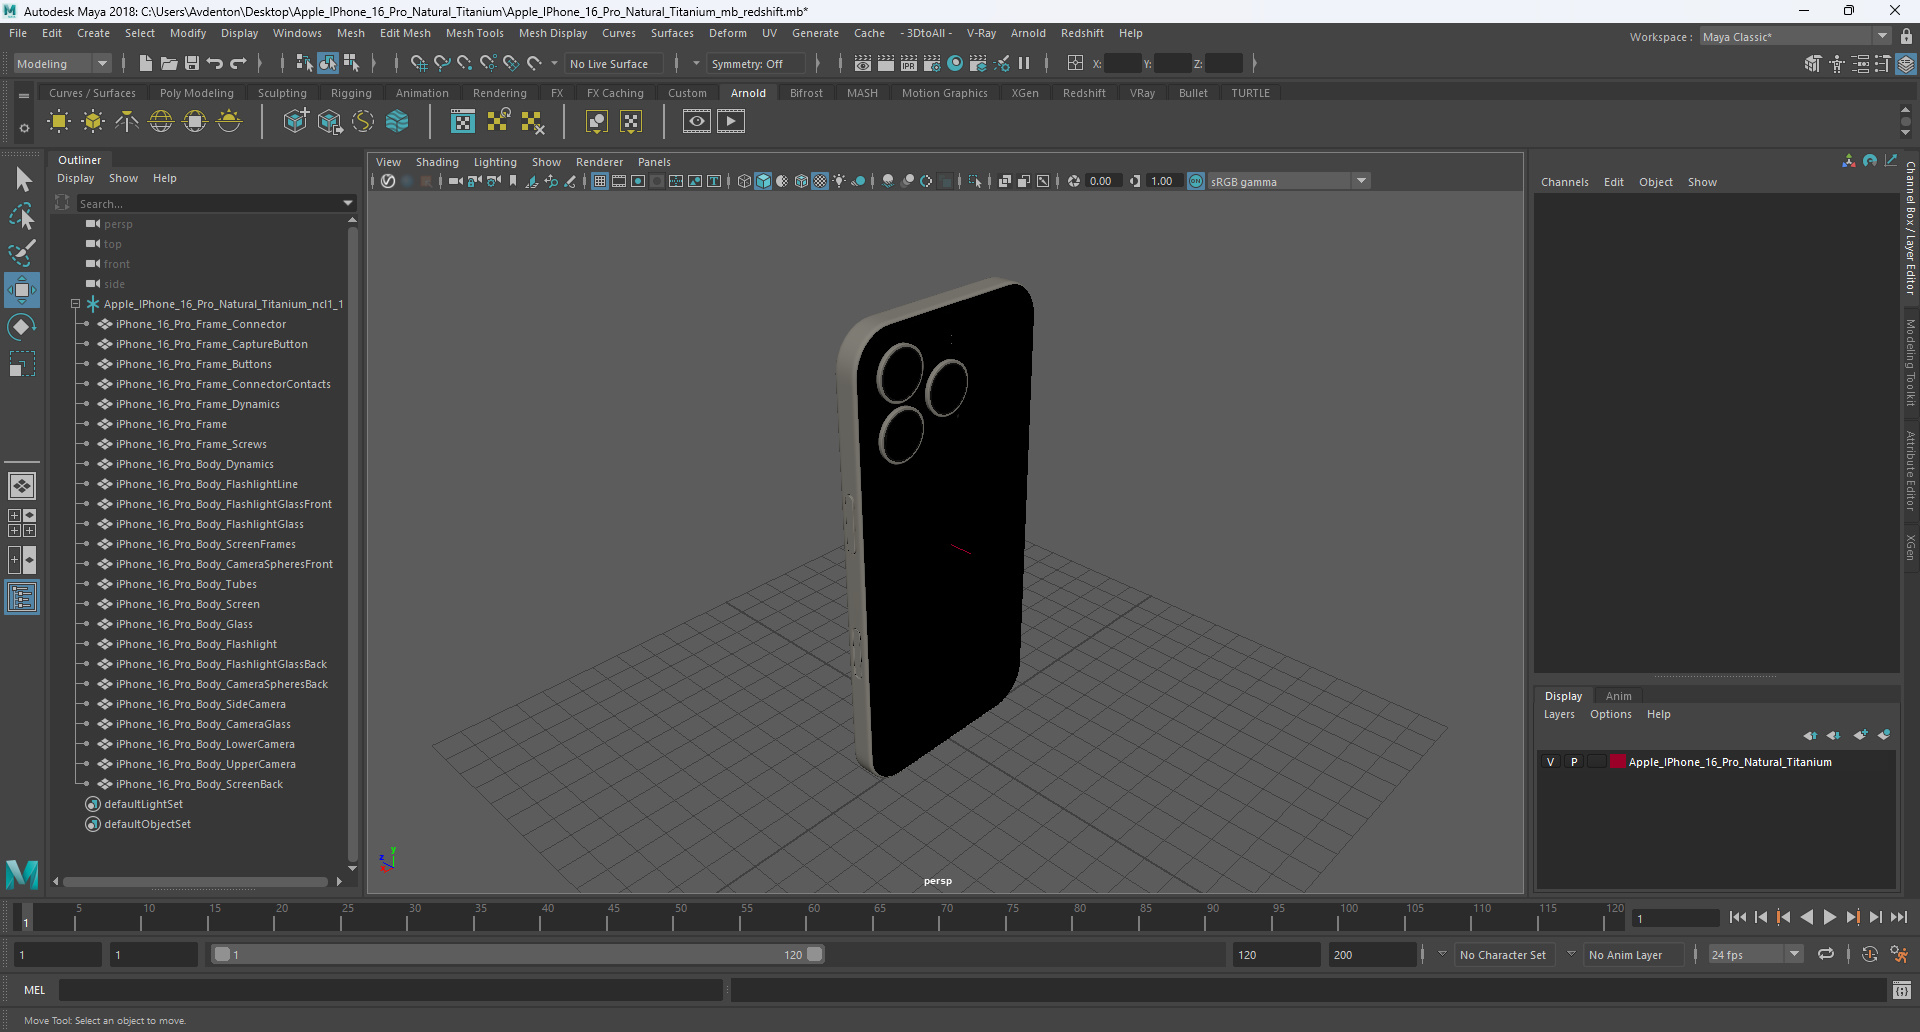Toggle smooth shade all in viewport
Image resolution: width=1920 pixels, height=1032 pixels.
[x=763, y=181]
